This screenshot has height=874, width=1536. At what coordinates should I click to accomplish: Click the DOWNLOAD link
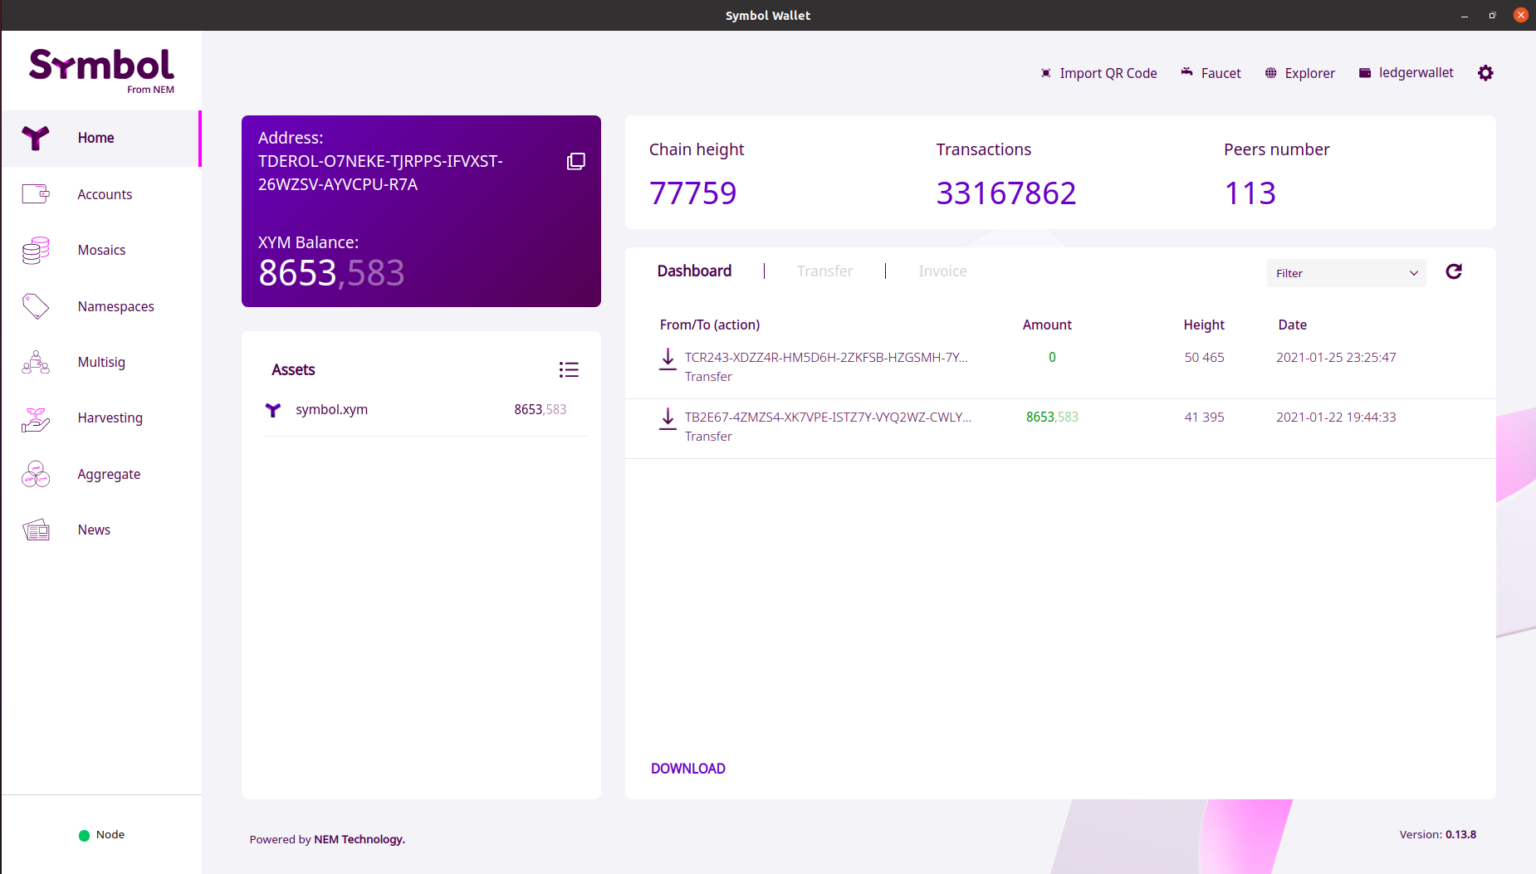(688, 768)
